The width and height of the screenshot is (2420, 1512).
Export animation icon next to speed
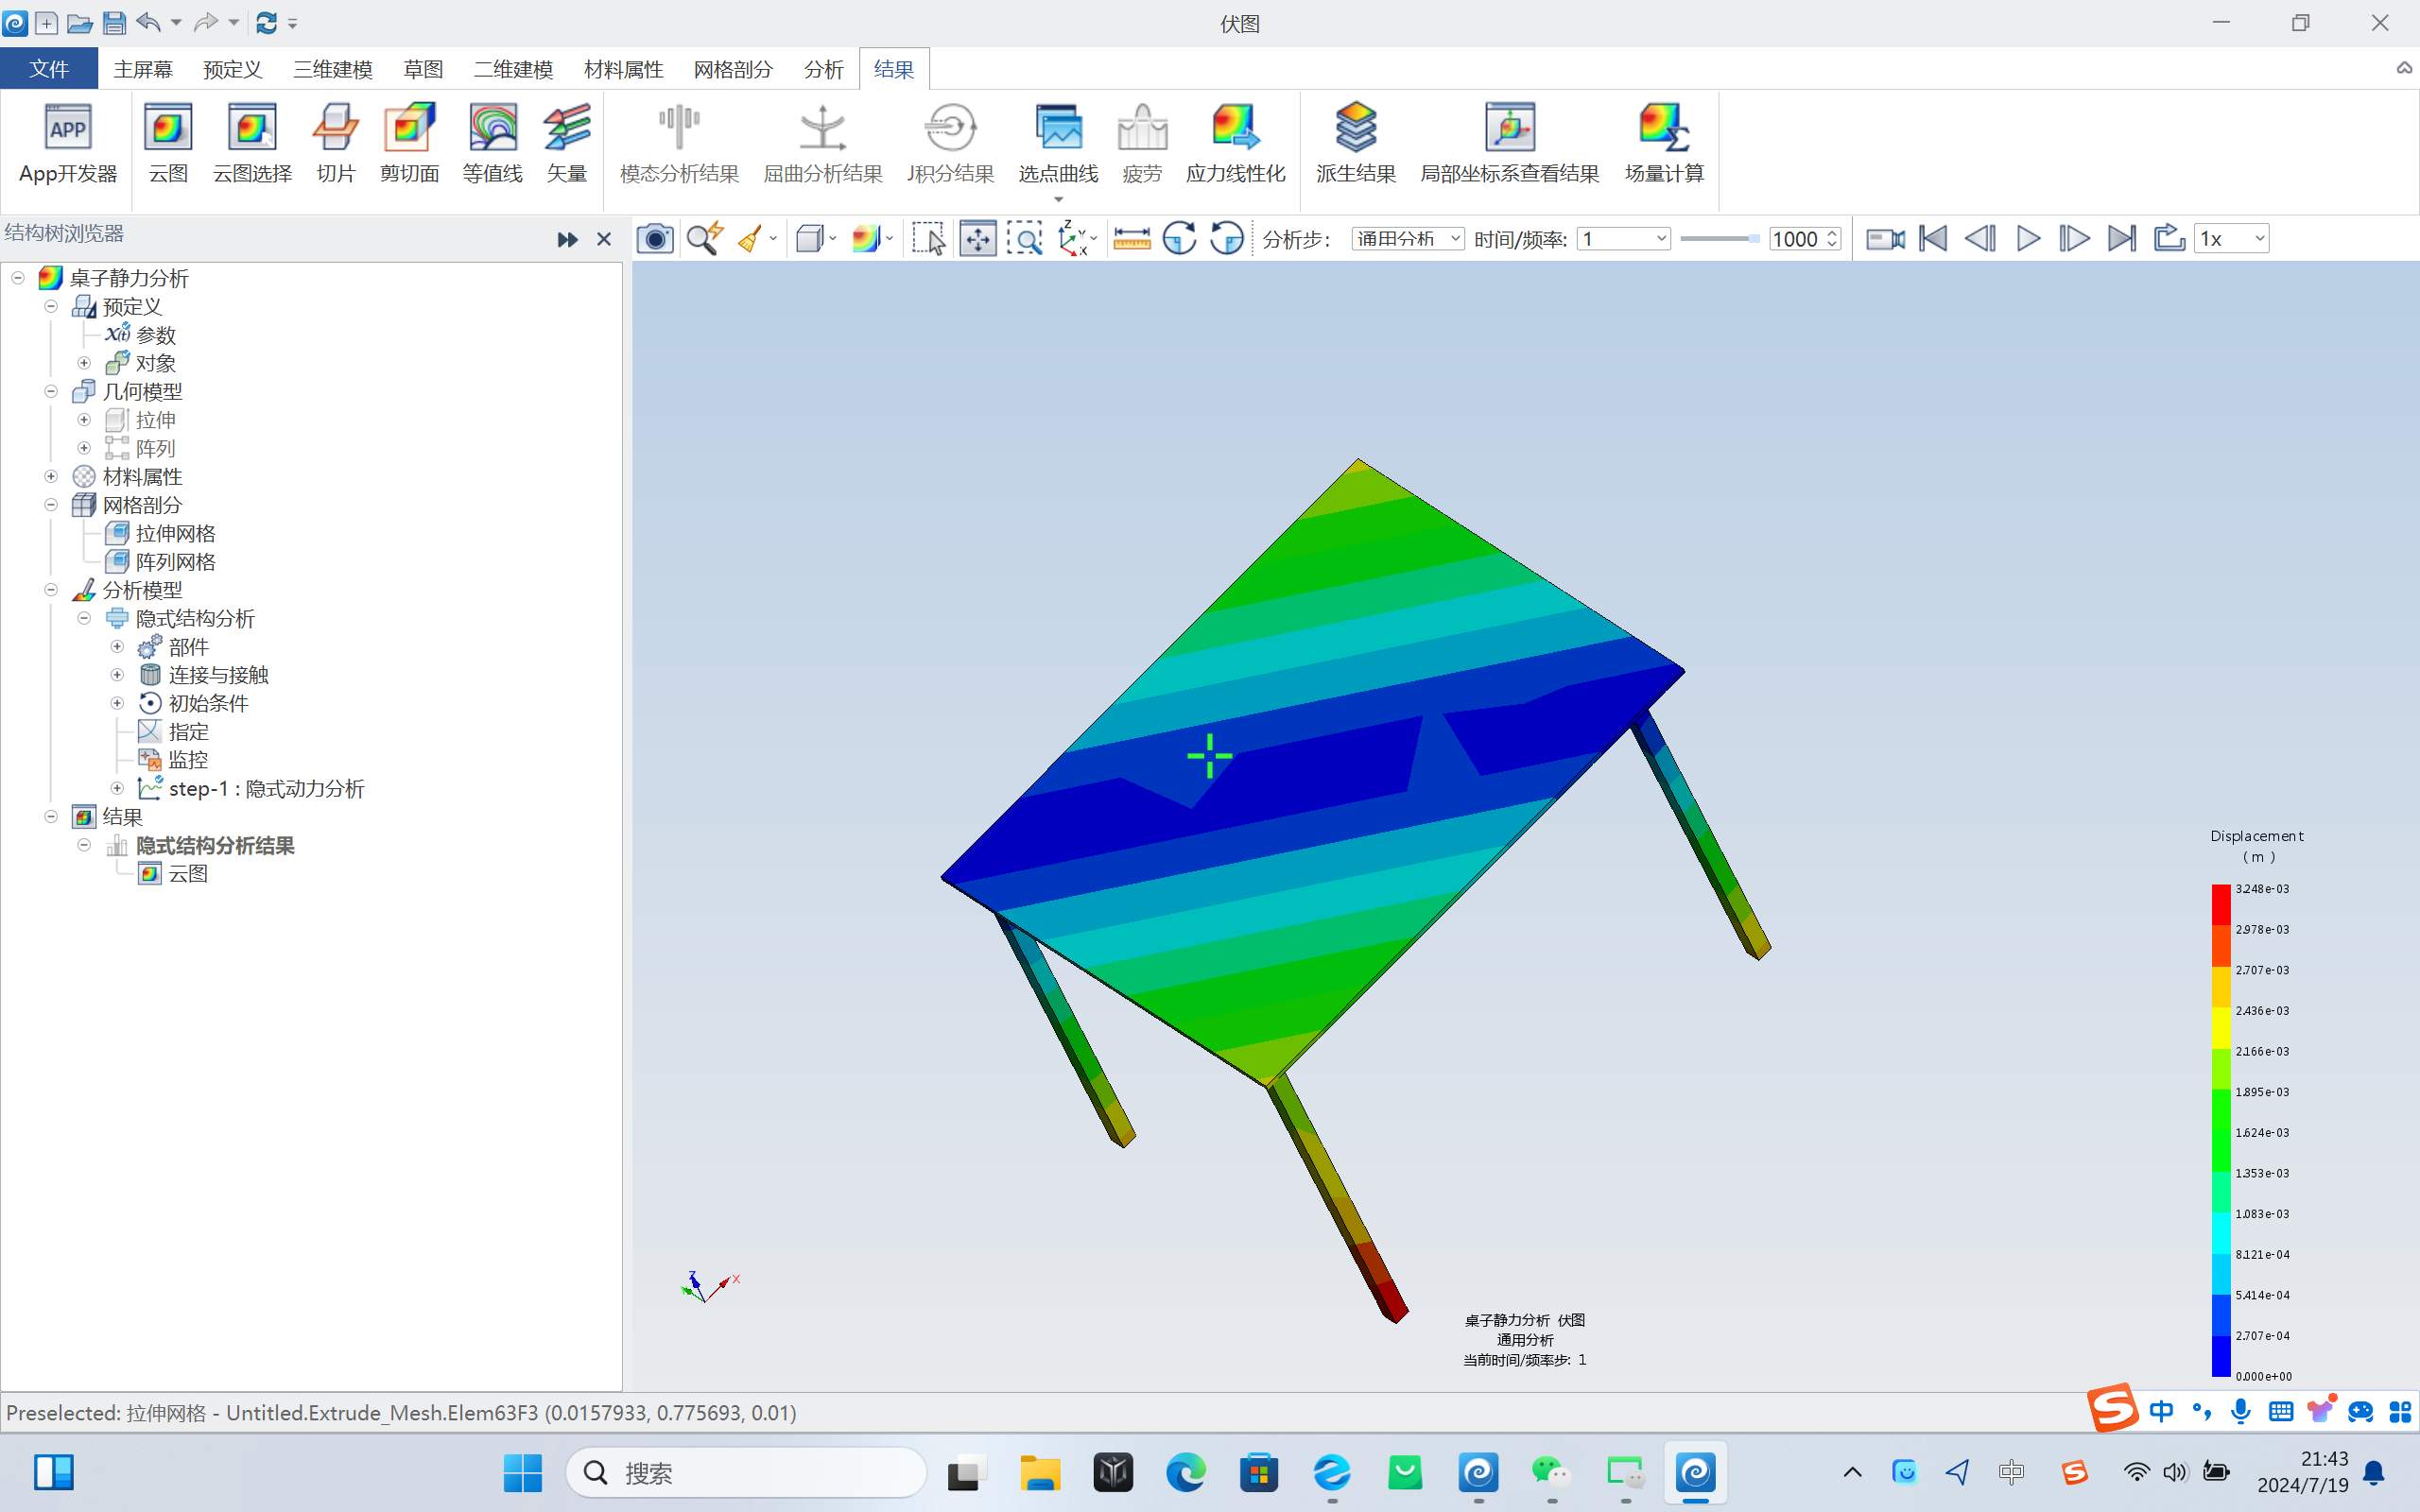point(2168,239)
